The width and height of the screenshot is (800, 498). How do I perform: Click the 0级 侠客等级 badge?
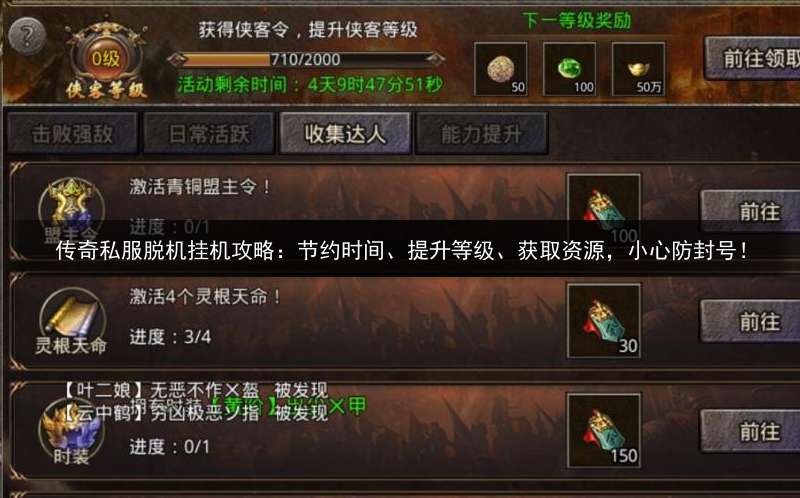106,60
